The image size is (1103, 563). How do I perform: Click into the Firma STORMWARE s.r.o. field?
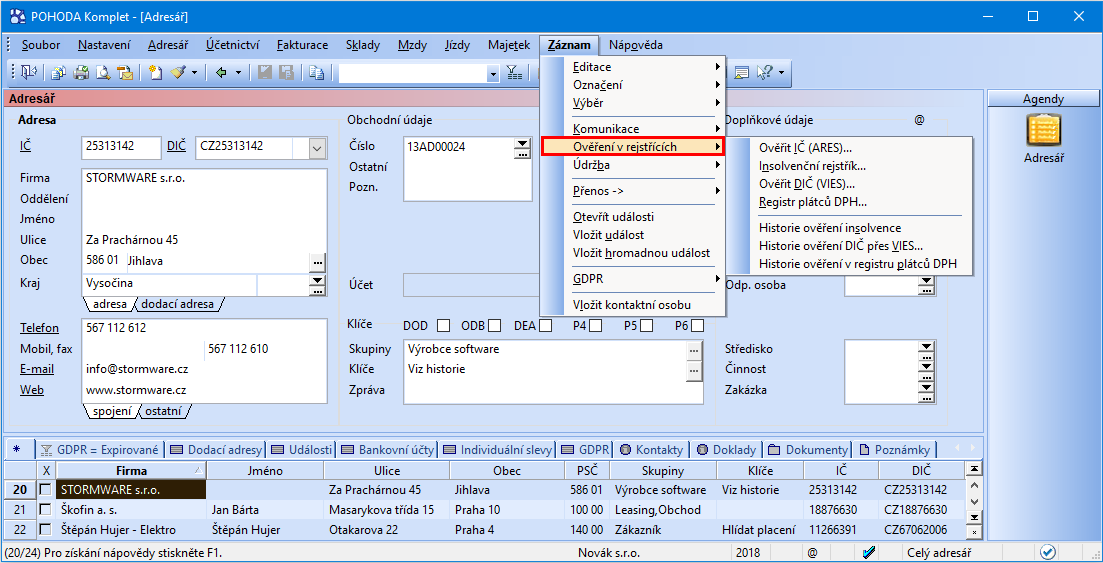pyautogui.click(x=205, y=178)
